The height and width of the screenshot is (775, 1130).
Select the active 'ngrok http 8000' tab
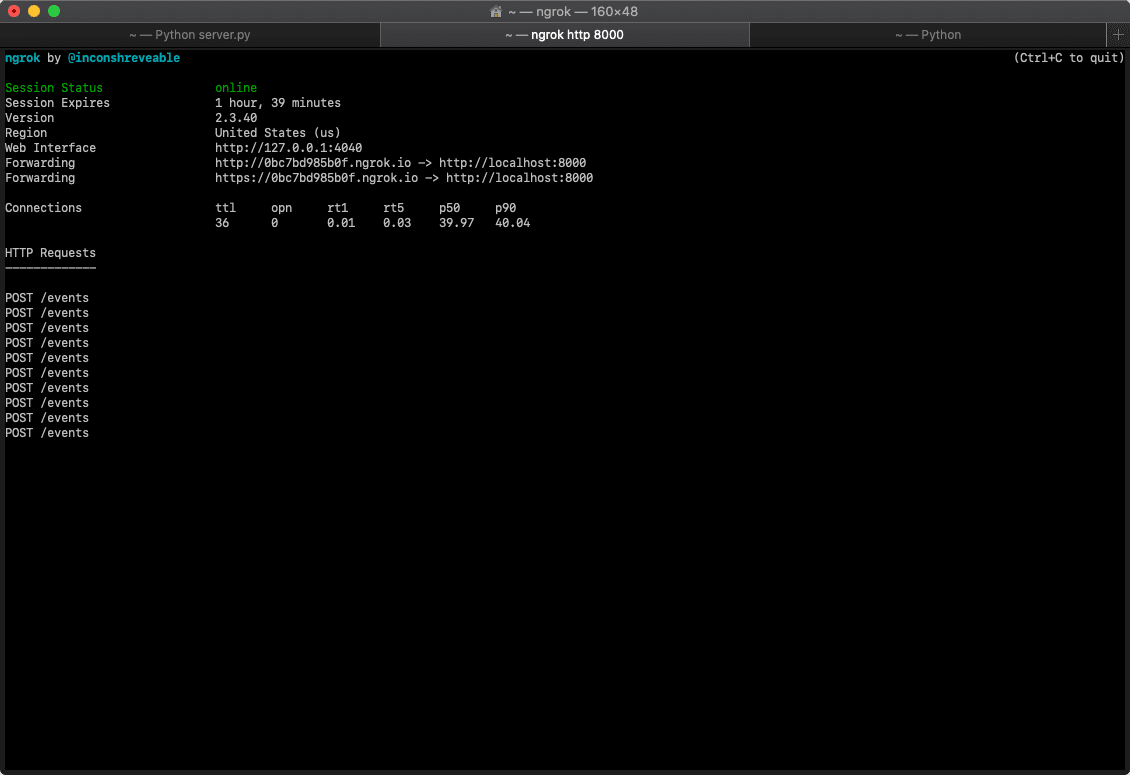coord(565,34)
